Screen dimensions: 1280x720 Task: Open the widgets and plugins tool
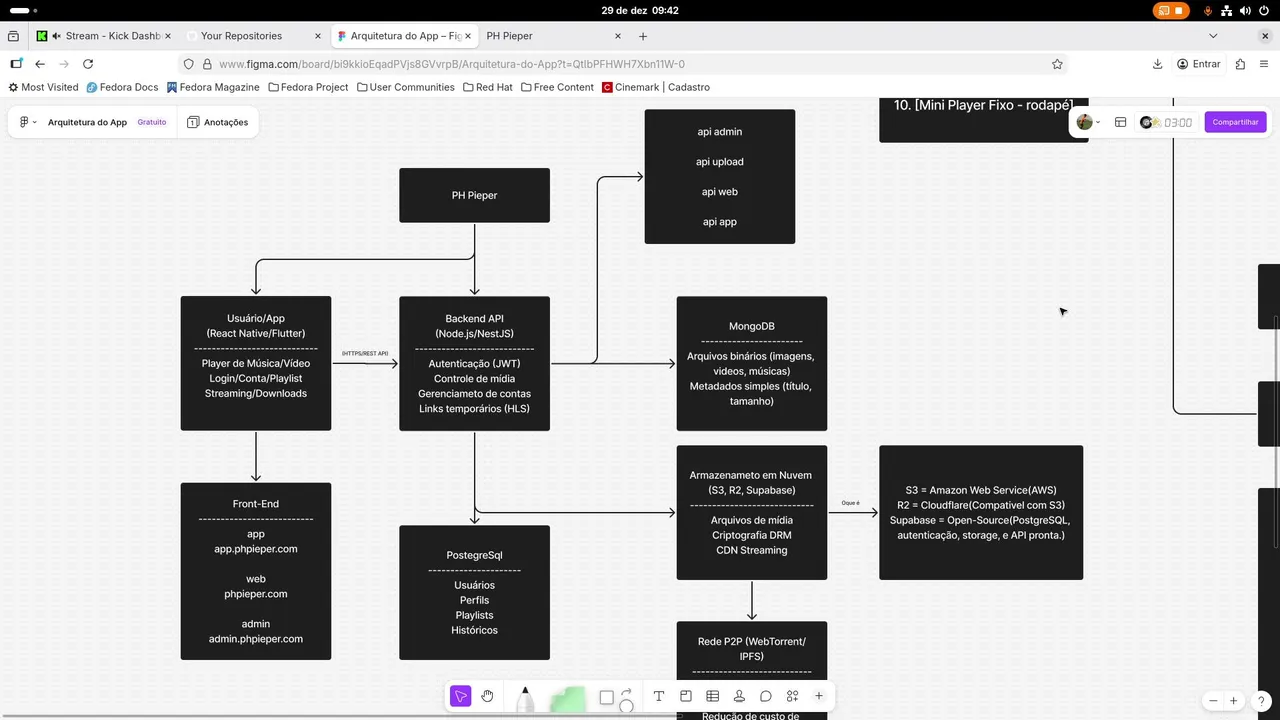(x=792, y=696)
